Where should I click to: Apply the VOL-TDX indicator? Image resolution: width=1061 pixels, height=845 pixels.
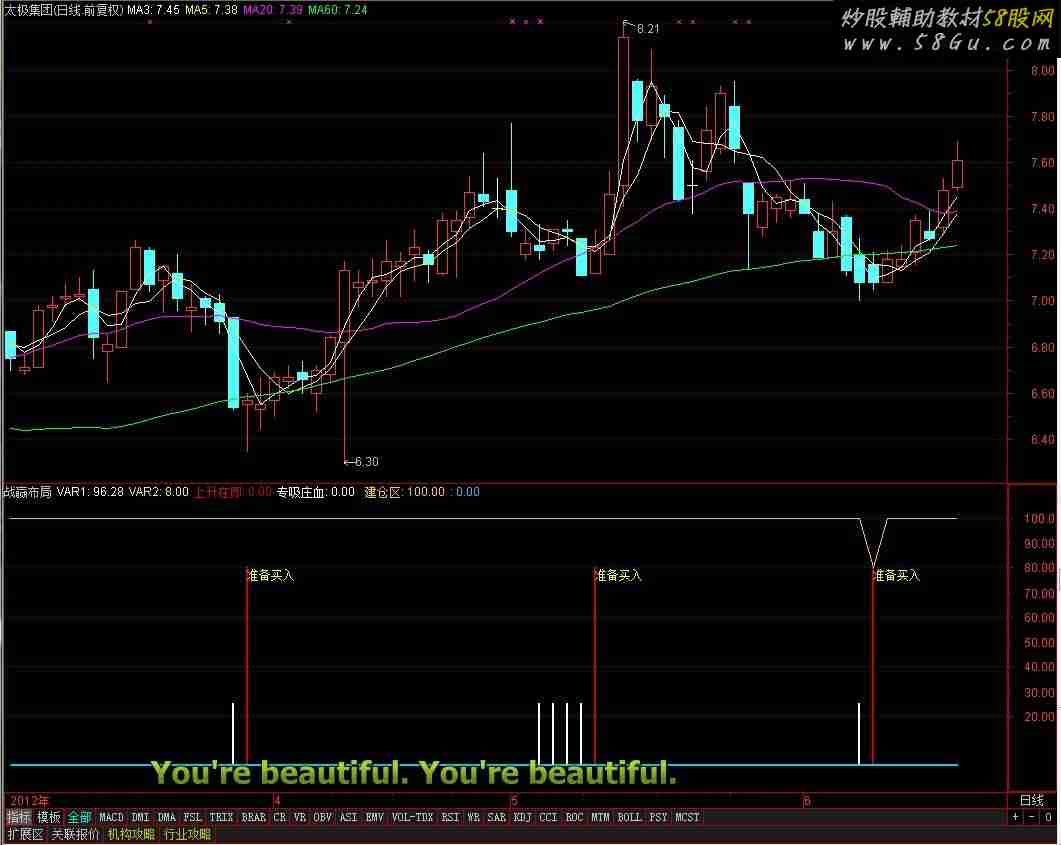tap(413, 817)
